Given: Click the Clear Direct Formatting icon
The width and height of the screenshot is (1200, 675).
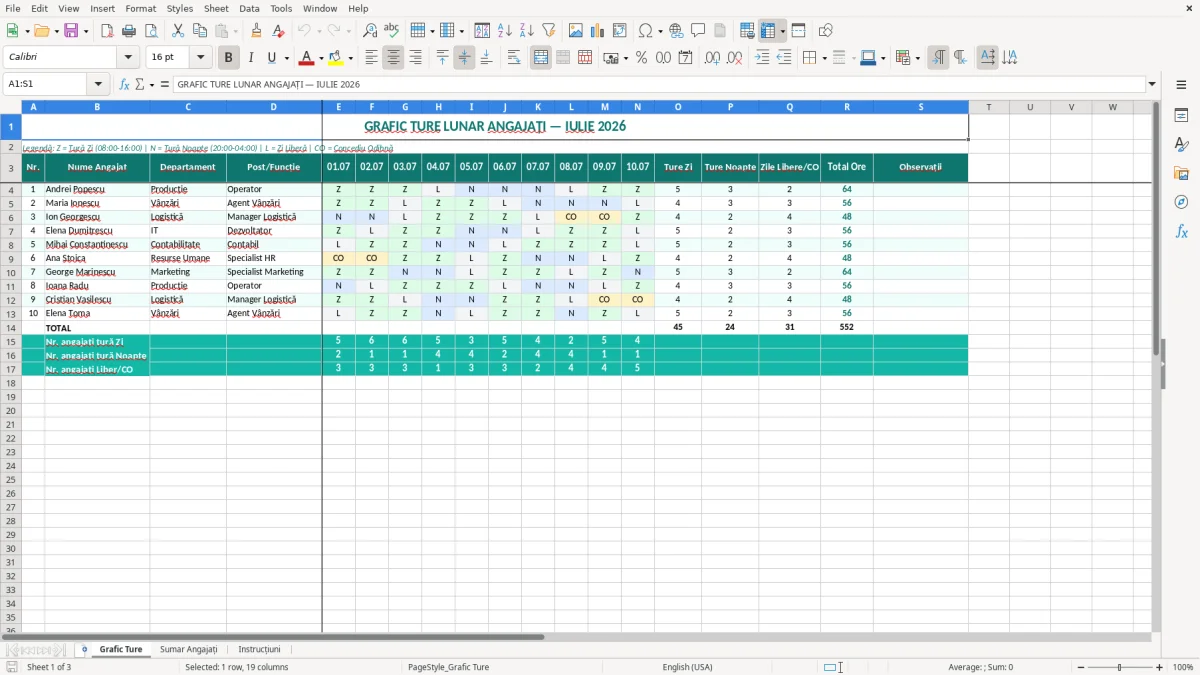Looking at the screenshot, I should click(278, 31).
